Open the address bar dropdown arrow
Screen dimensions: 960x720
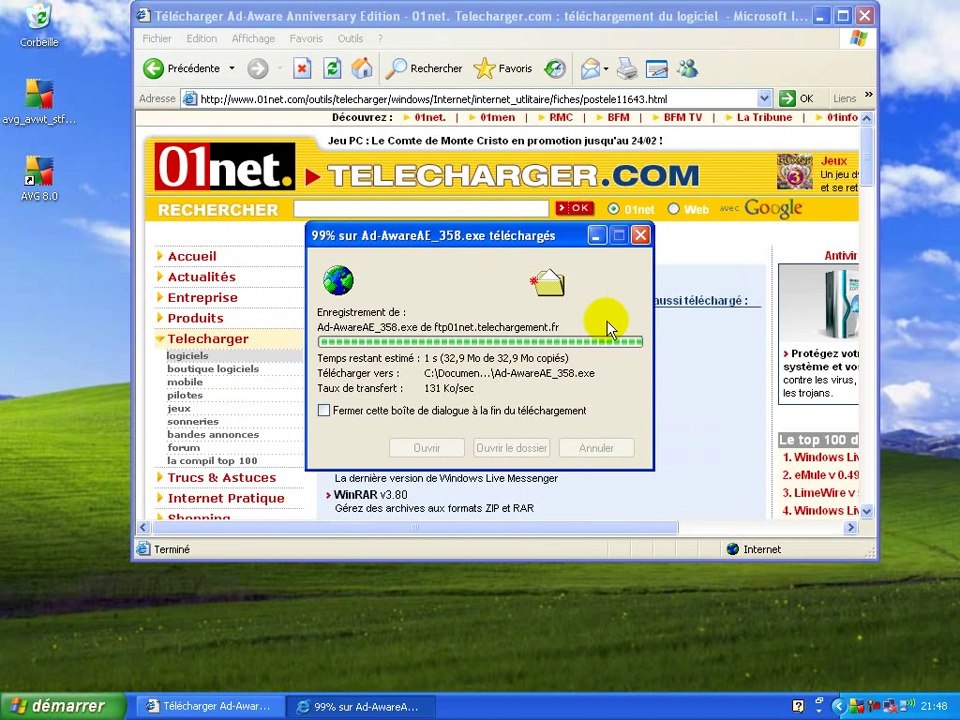pos(764,98)
